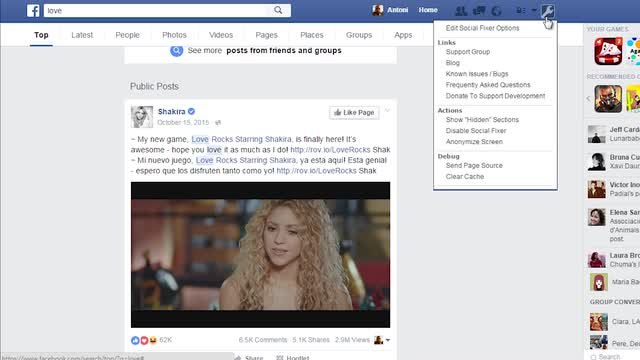Screen dimensions: 640x360
Task: Click the Like reaction icon
Action: pyautogui.click(x=135, y=340)
